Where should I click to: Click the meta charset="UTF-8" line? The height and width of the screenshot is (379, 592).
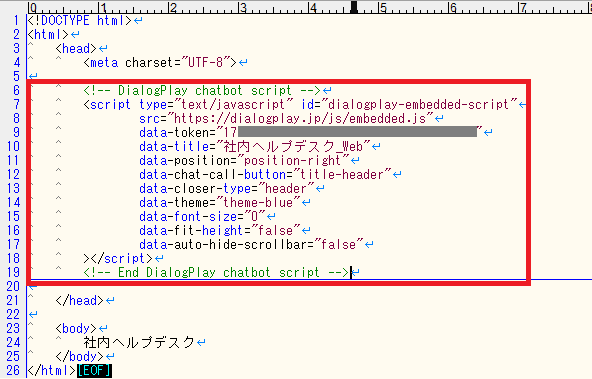(x=160, y=62)
